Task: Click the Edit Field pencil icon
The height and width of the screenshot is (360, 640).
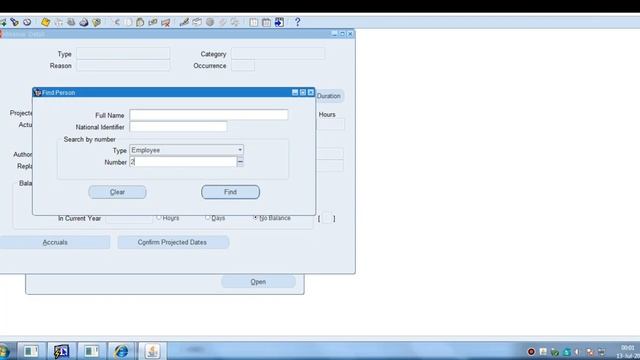Action: point(184,22)
